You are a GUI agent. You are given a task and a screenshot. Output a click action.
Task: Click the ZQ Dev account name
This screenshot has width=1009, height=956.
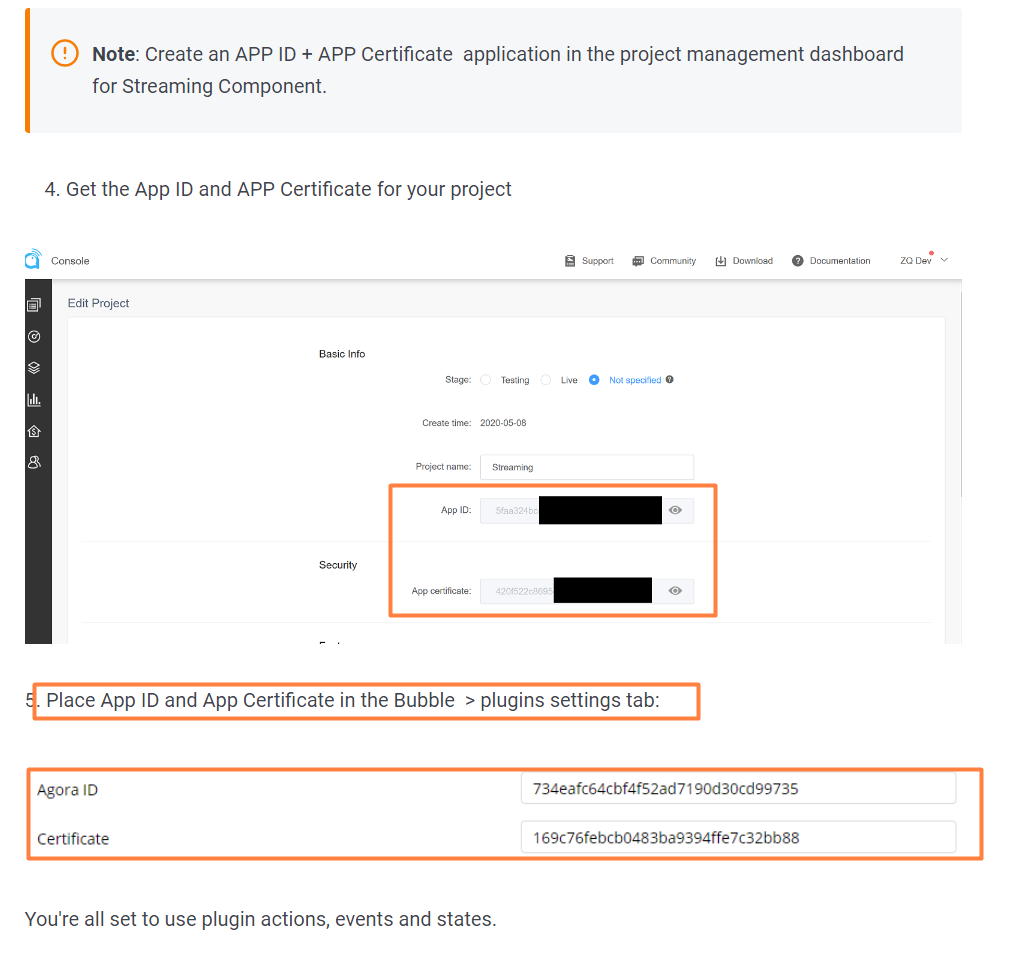pos(916,261)
